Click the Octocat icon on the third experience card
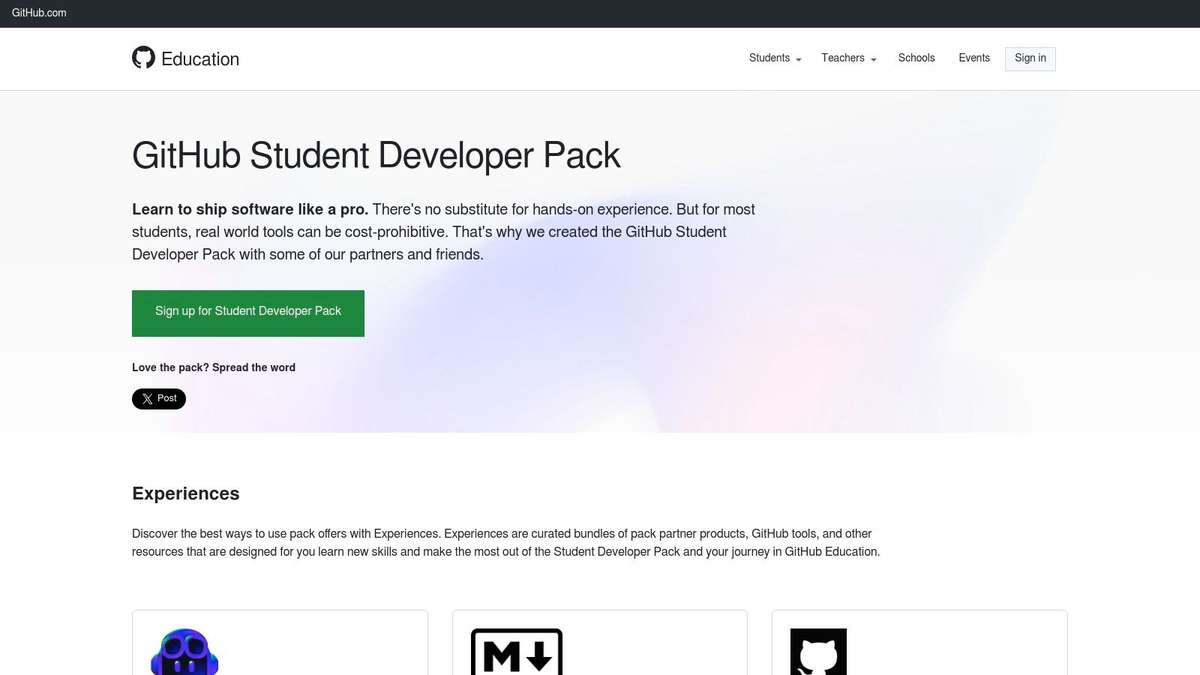 [x=820, y=654]
